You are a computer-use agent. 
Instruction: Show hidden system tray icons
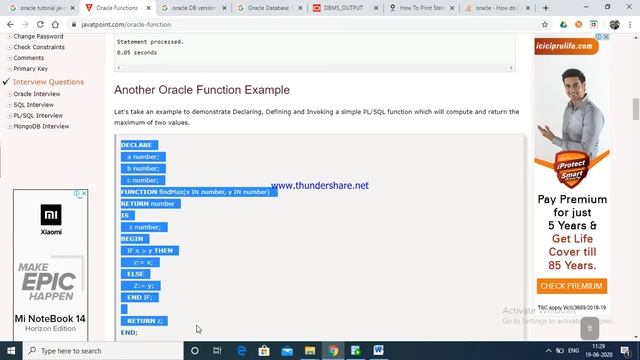pos(548,351)
